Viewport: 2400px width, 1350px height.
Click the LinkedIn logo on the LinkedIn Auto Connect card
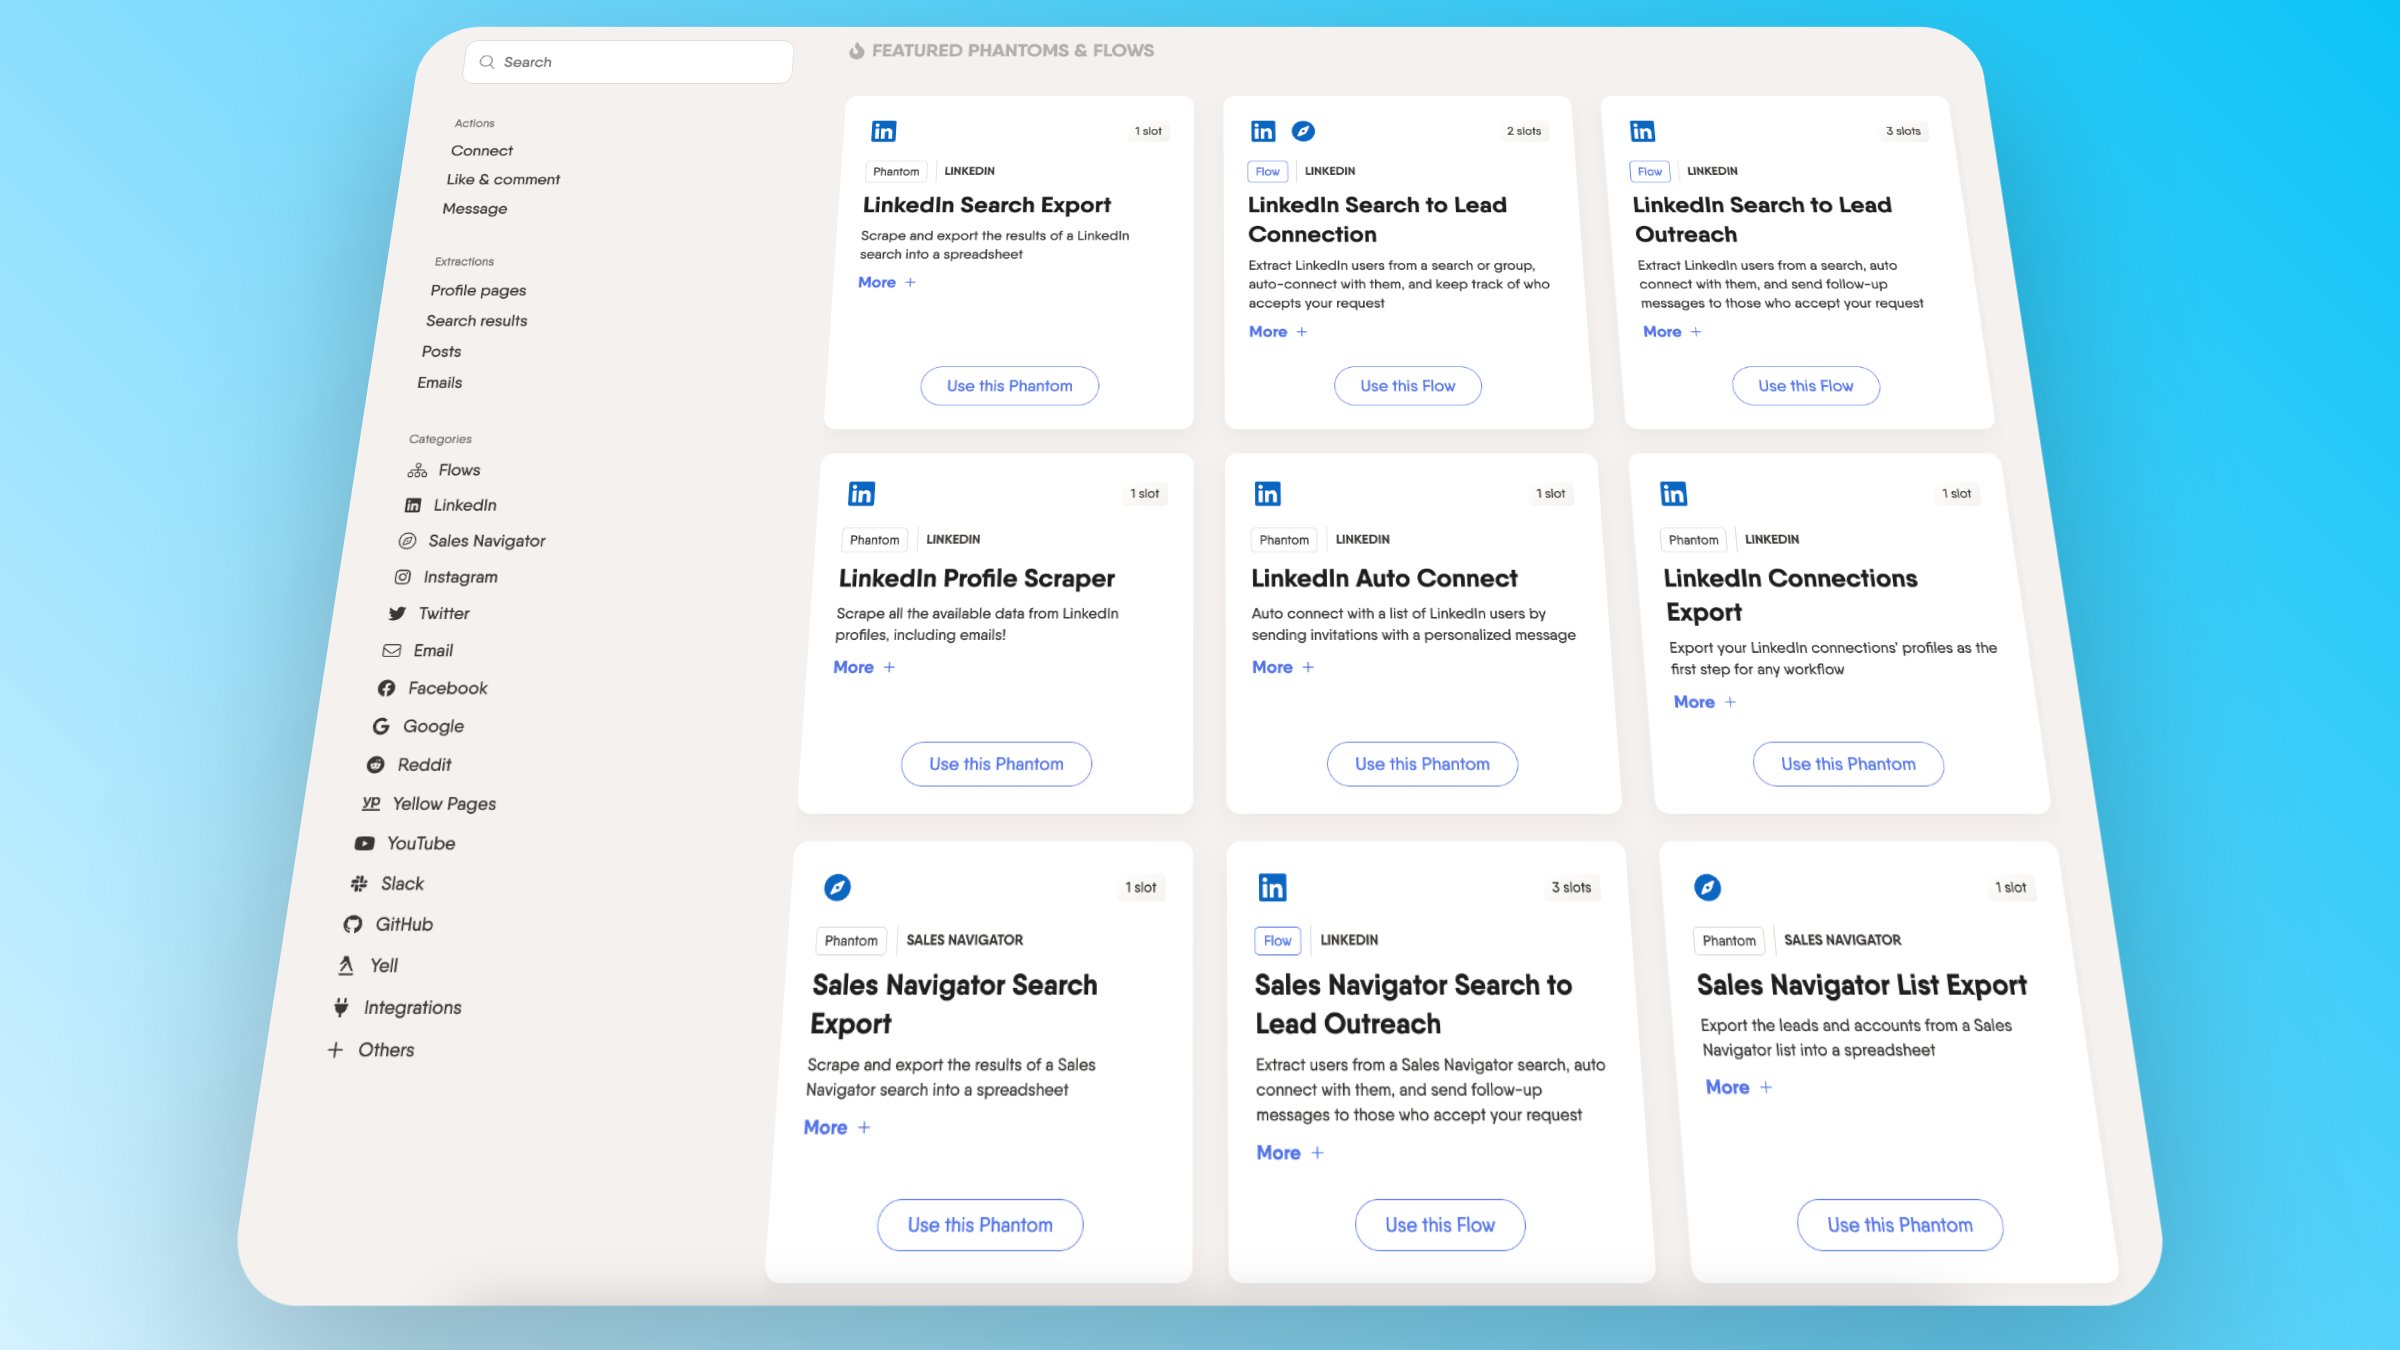pyautogui.click(x=1267, y=493)
